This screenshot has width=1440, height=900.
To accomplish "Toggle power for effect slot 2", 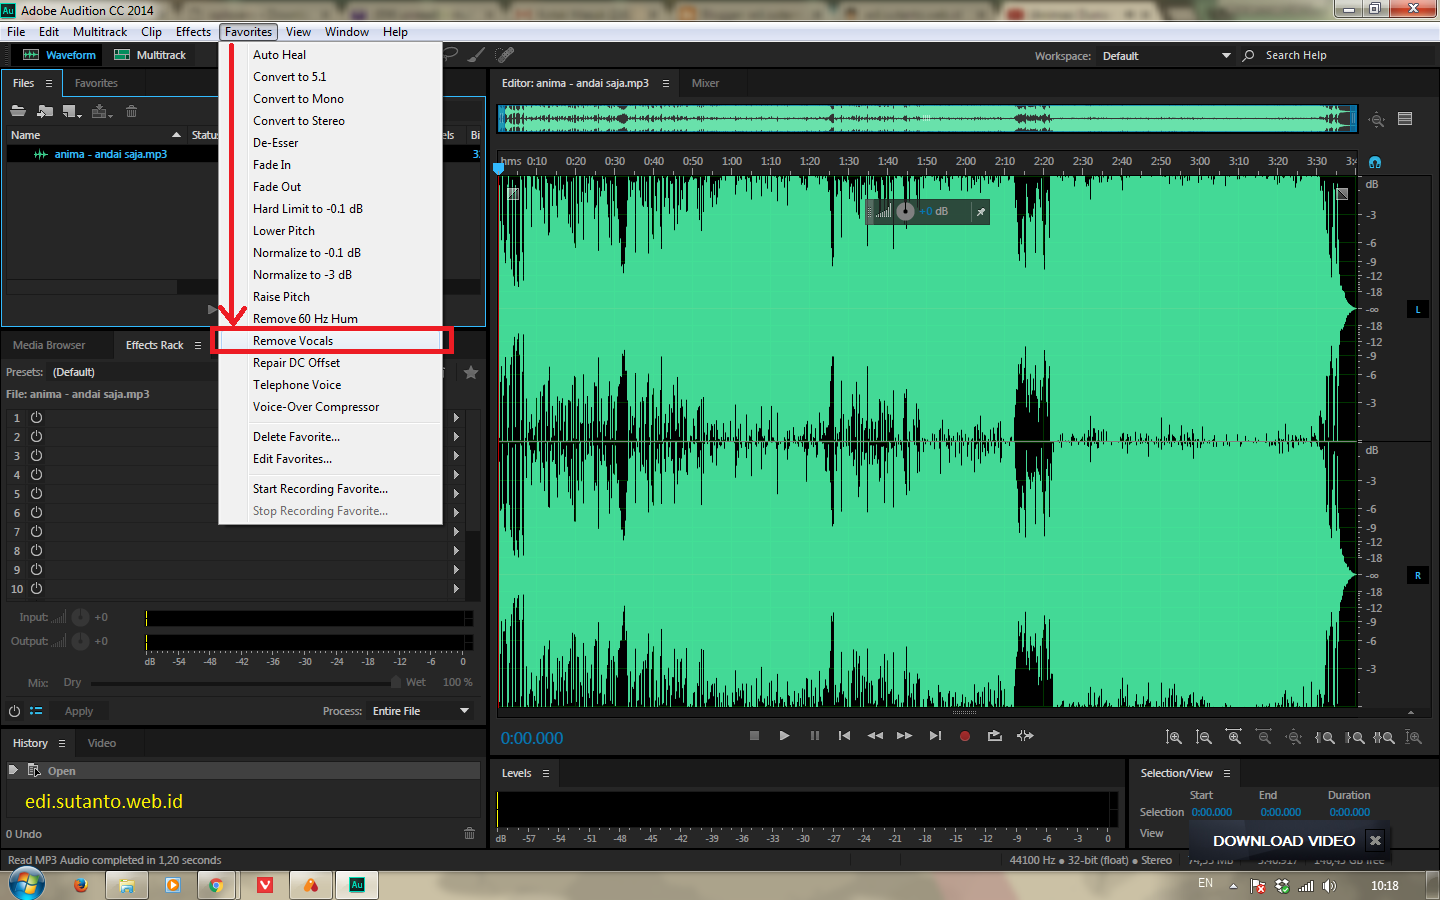I will (x=36, y=437).
